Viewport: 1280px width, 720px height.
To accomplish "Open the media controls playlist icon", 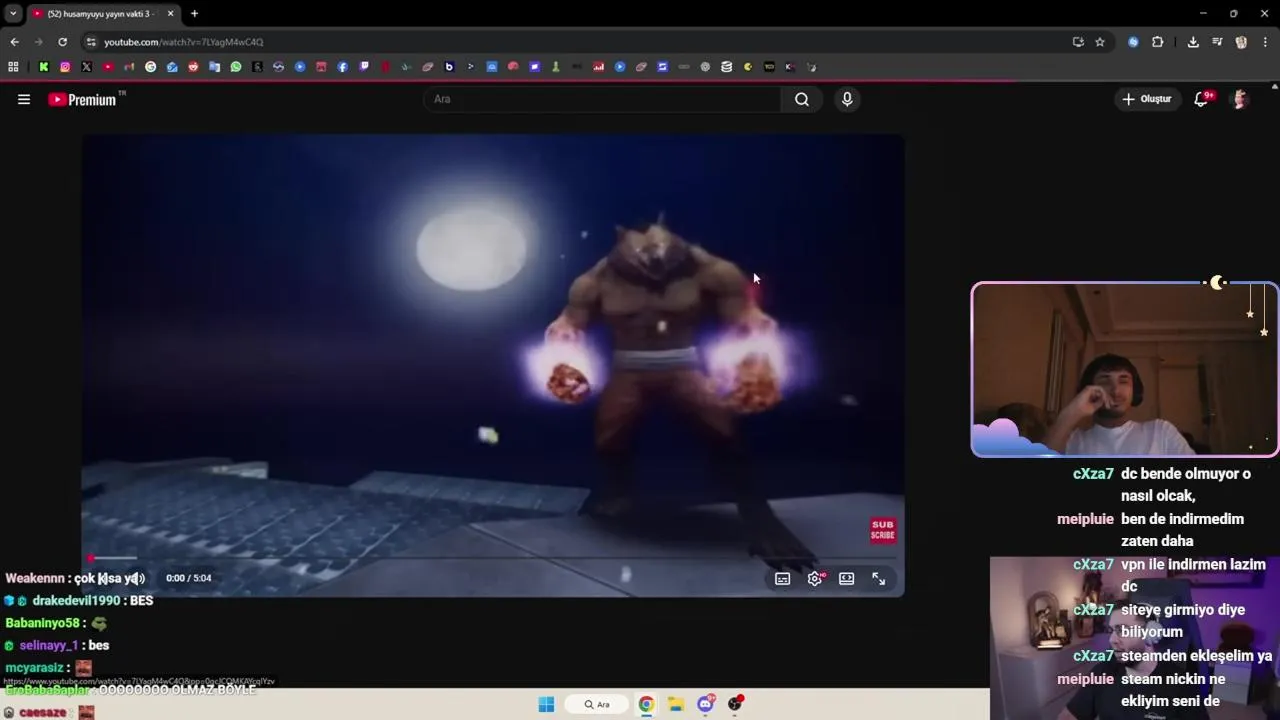I will coord(1217,42).
